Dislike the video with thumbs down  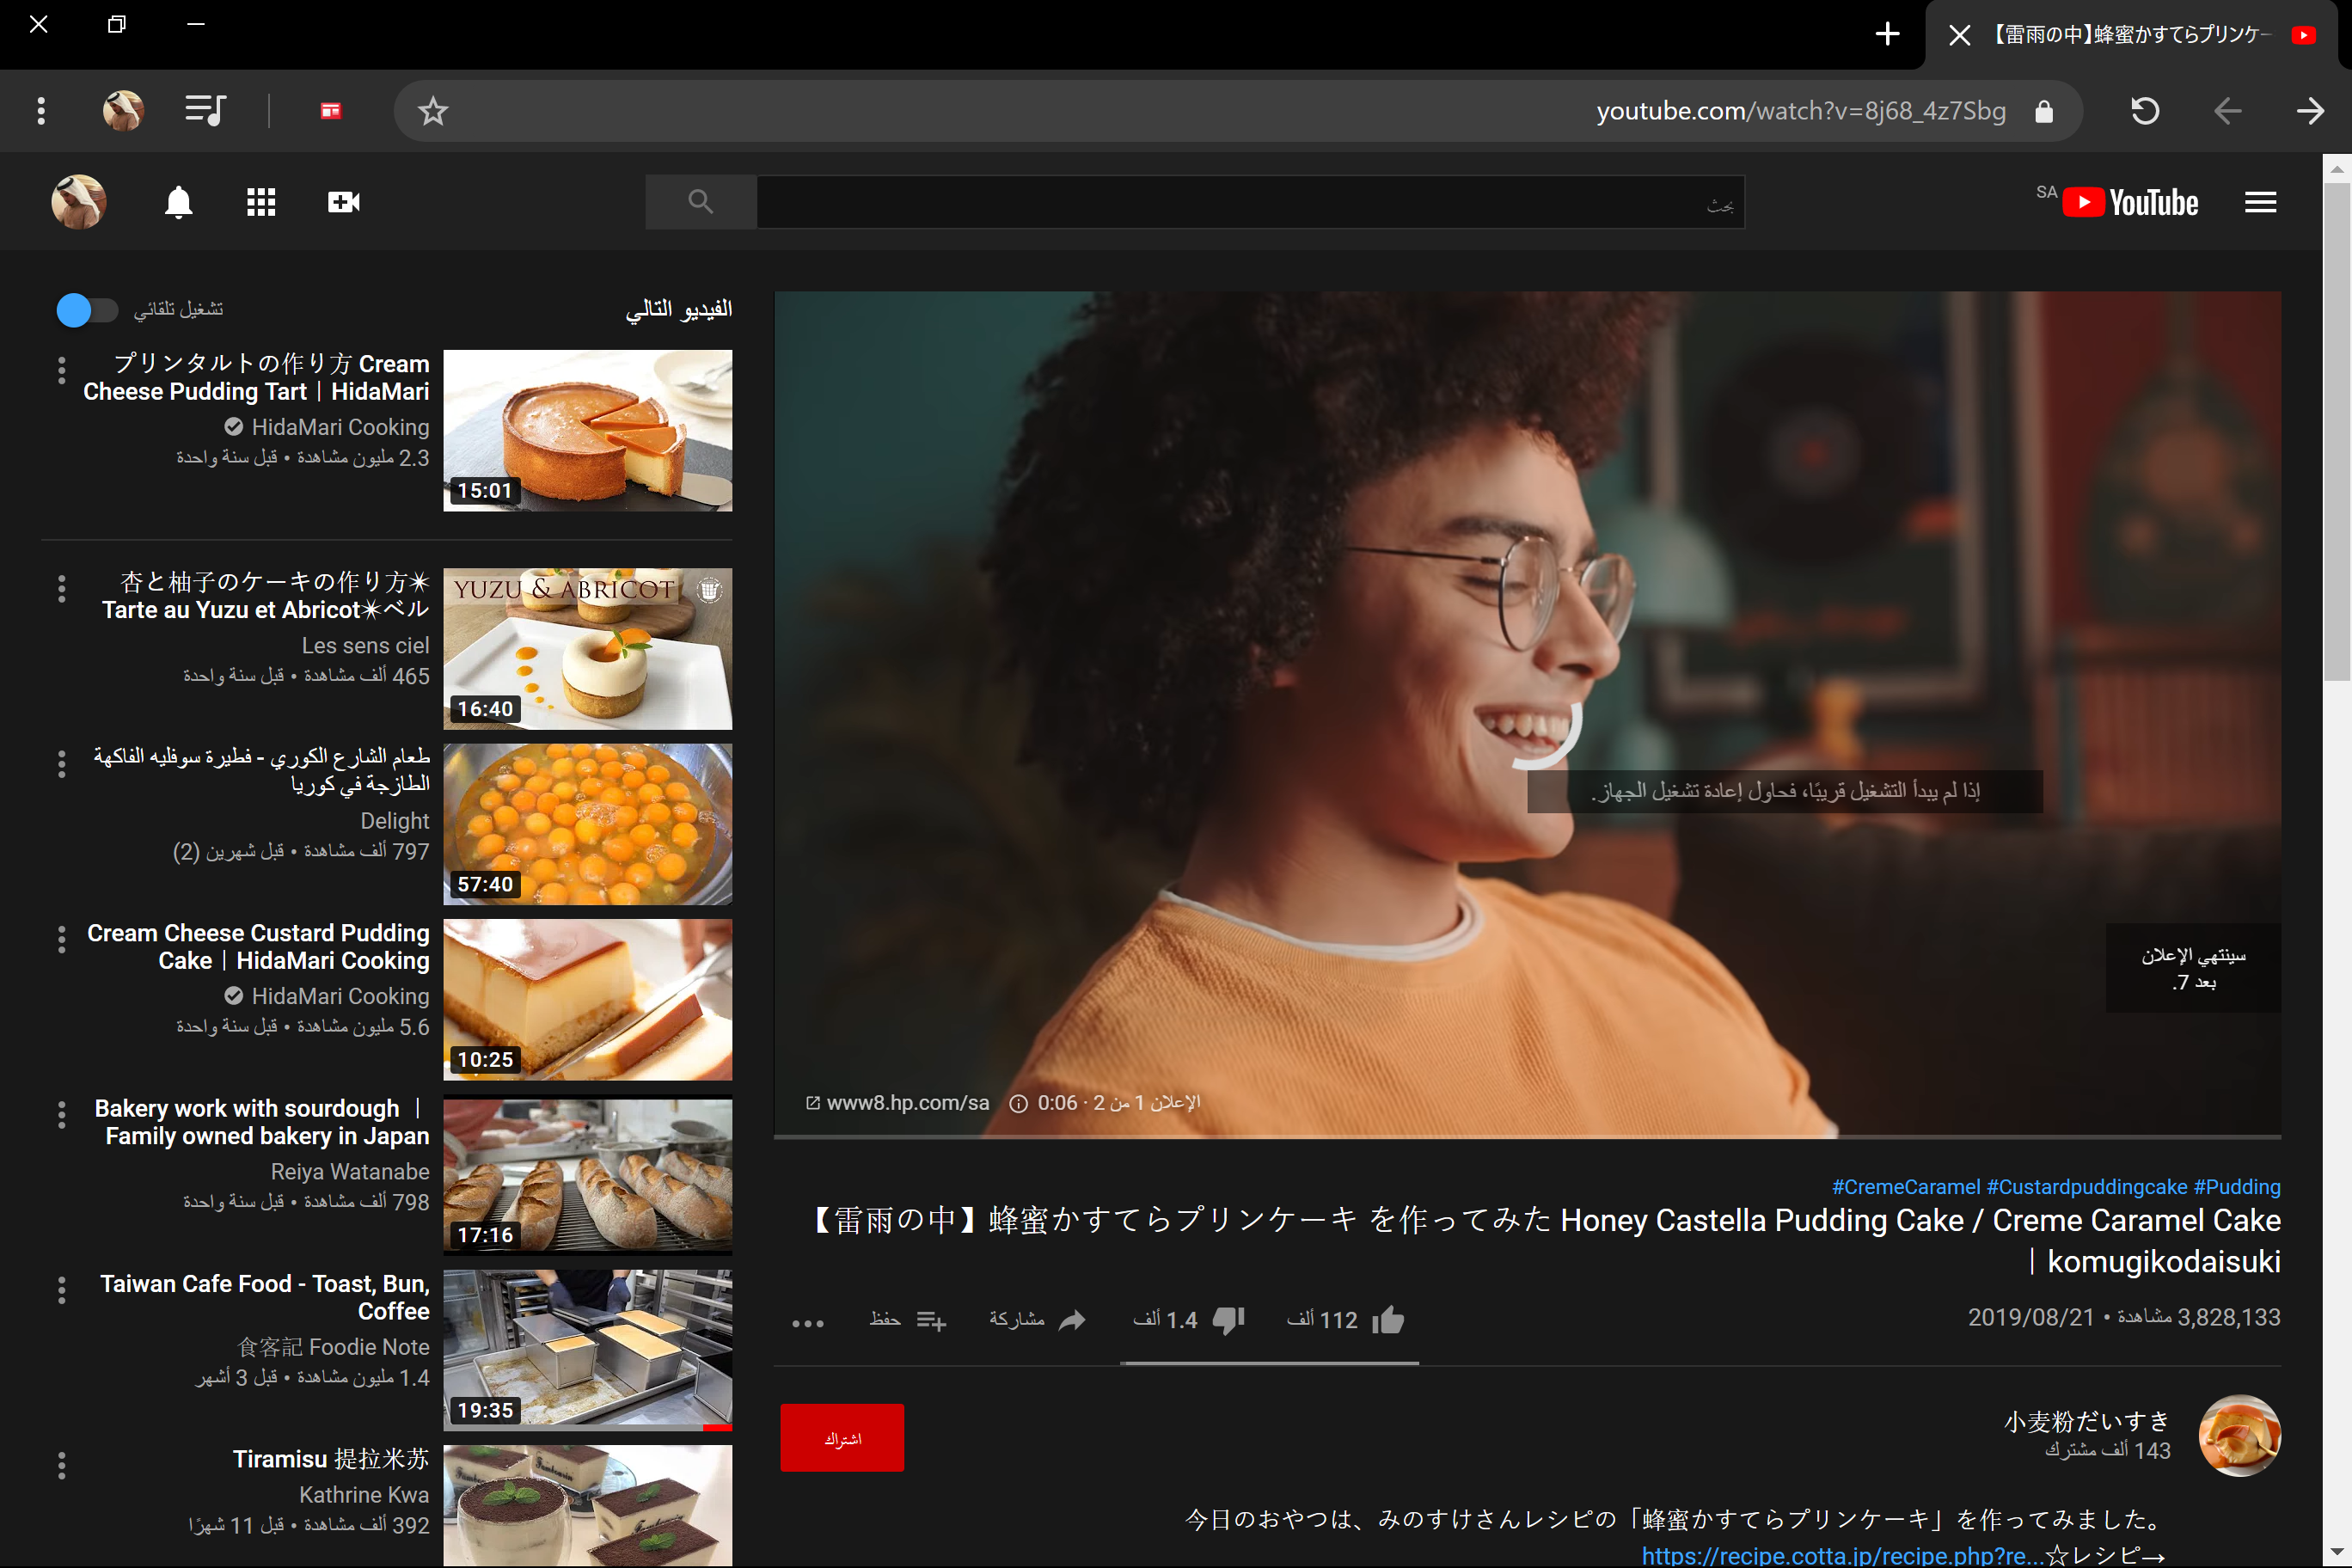pos(1228,1320)
